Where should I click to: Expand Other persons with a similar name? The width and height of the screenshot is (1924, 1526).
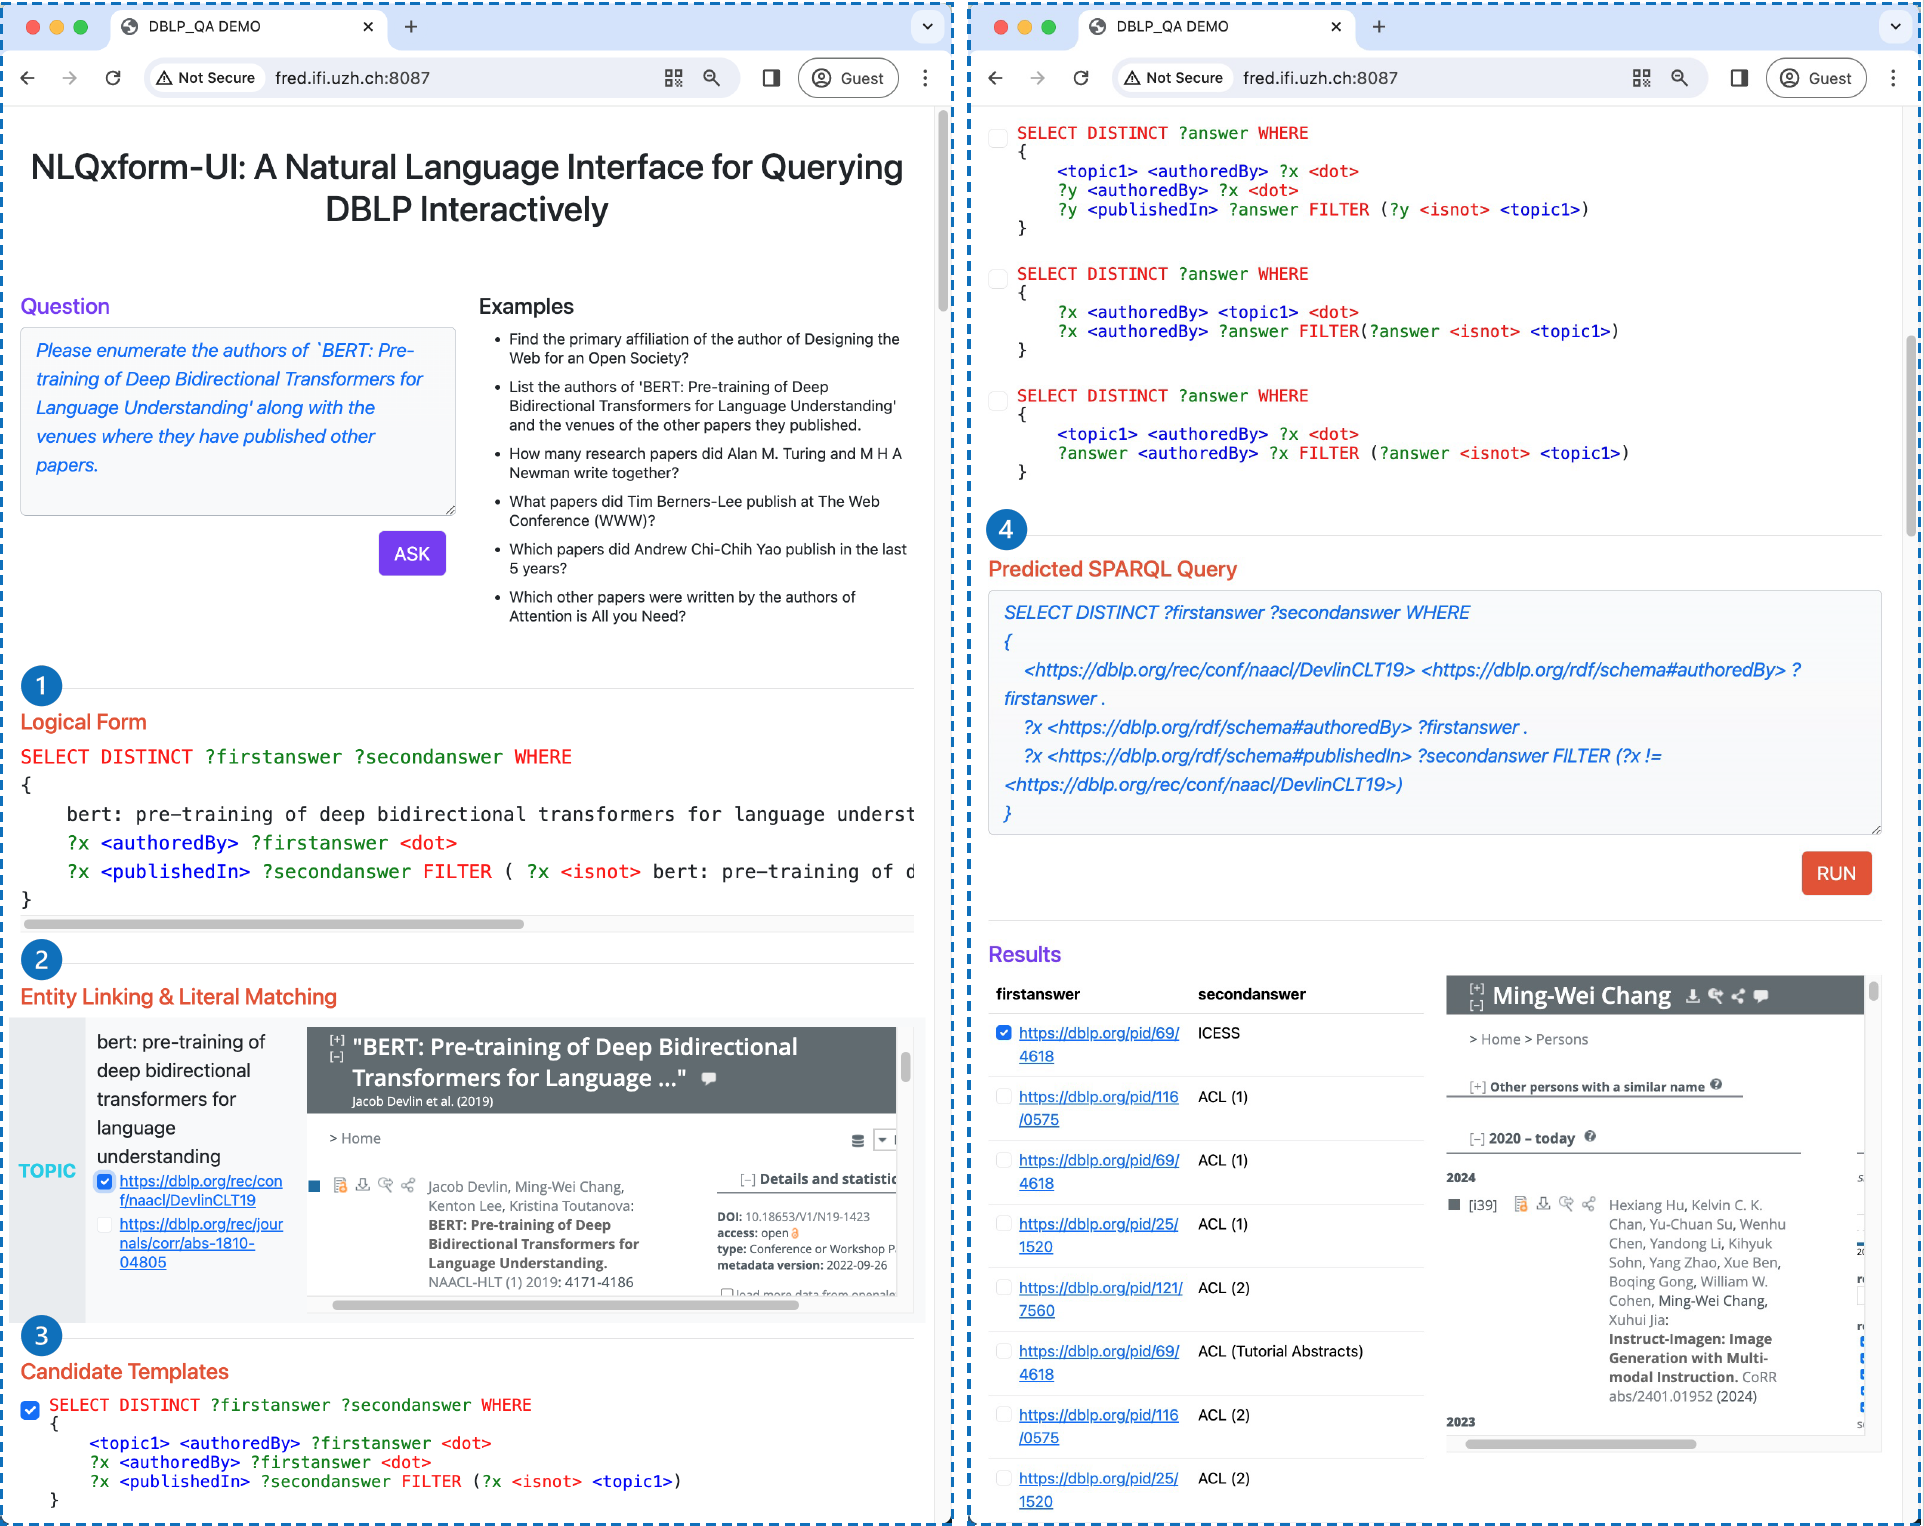(x=1476, y=1087)
